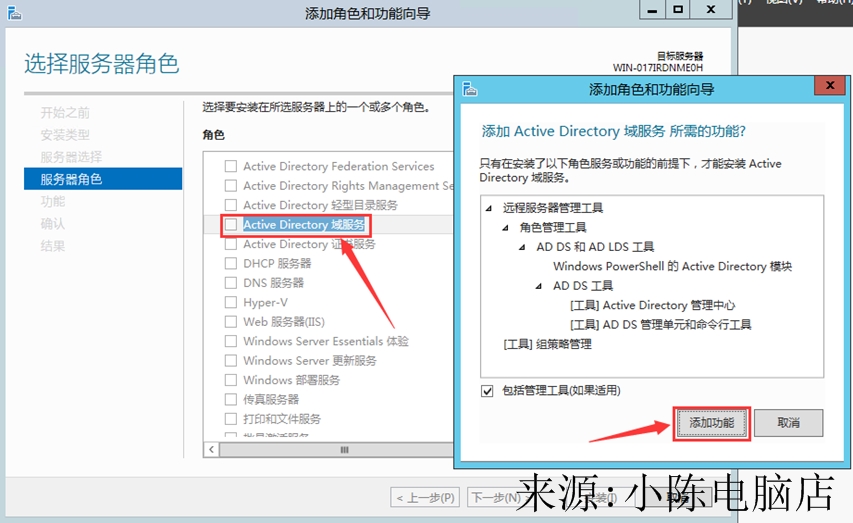Open the 安装类型 wizard step
Viewport: 853px width, 523px height.
[x=65, y=134]
